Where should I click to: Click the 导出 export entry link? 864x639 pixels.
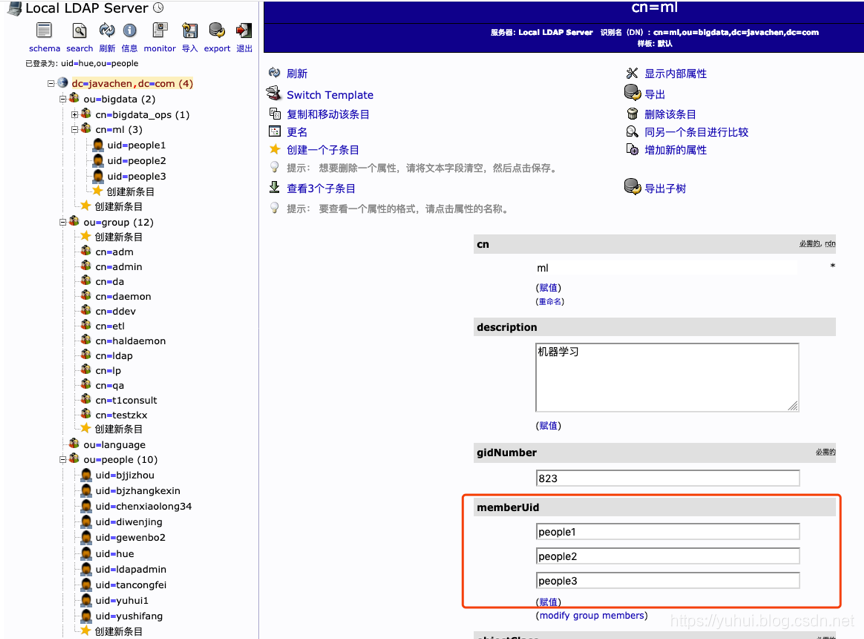655,94
